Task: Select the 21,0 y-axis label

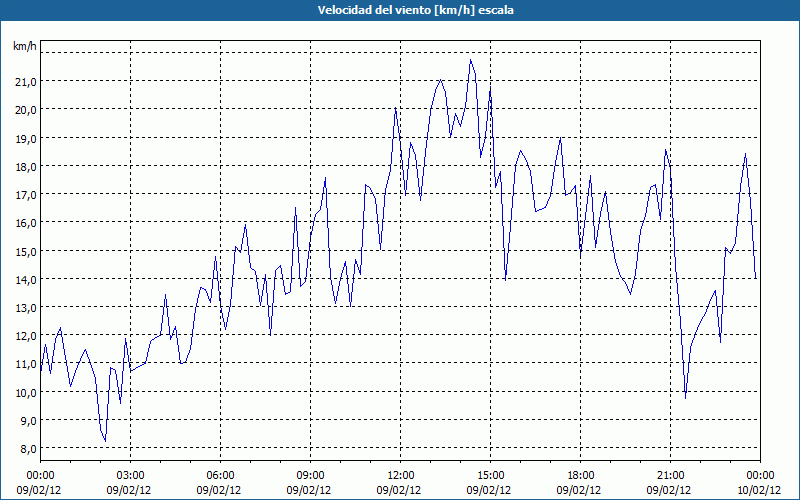Action: (x=25, y=81)
